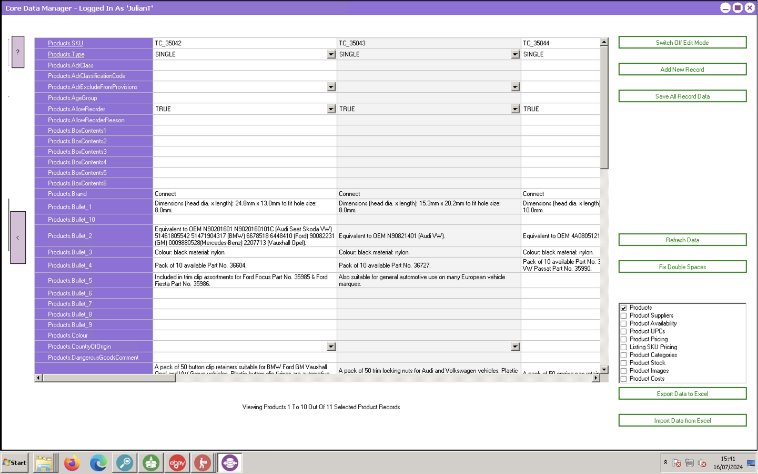
Task: Tick the Product Images checkbox
Action: [x=624, y=371]
